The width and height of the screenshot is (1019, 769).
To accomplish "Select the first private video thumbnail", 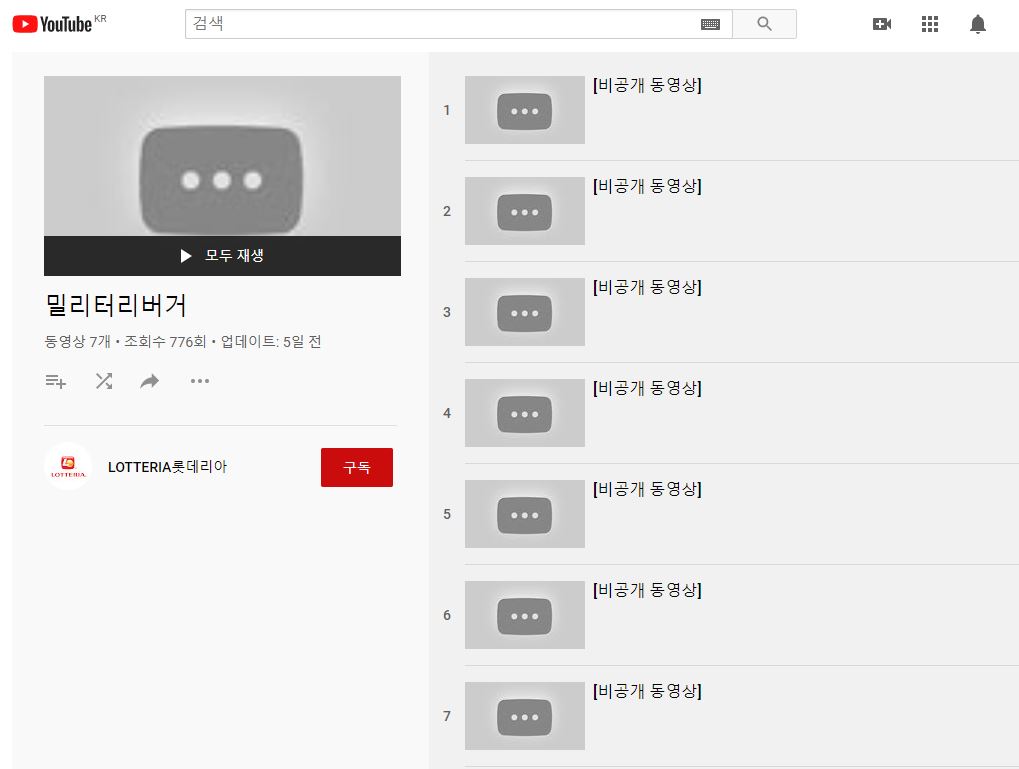I will coord(524,110).
